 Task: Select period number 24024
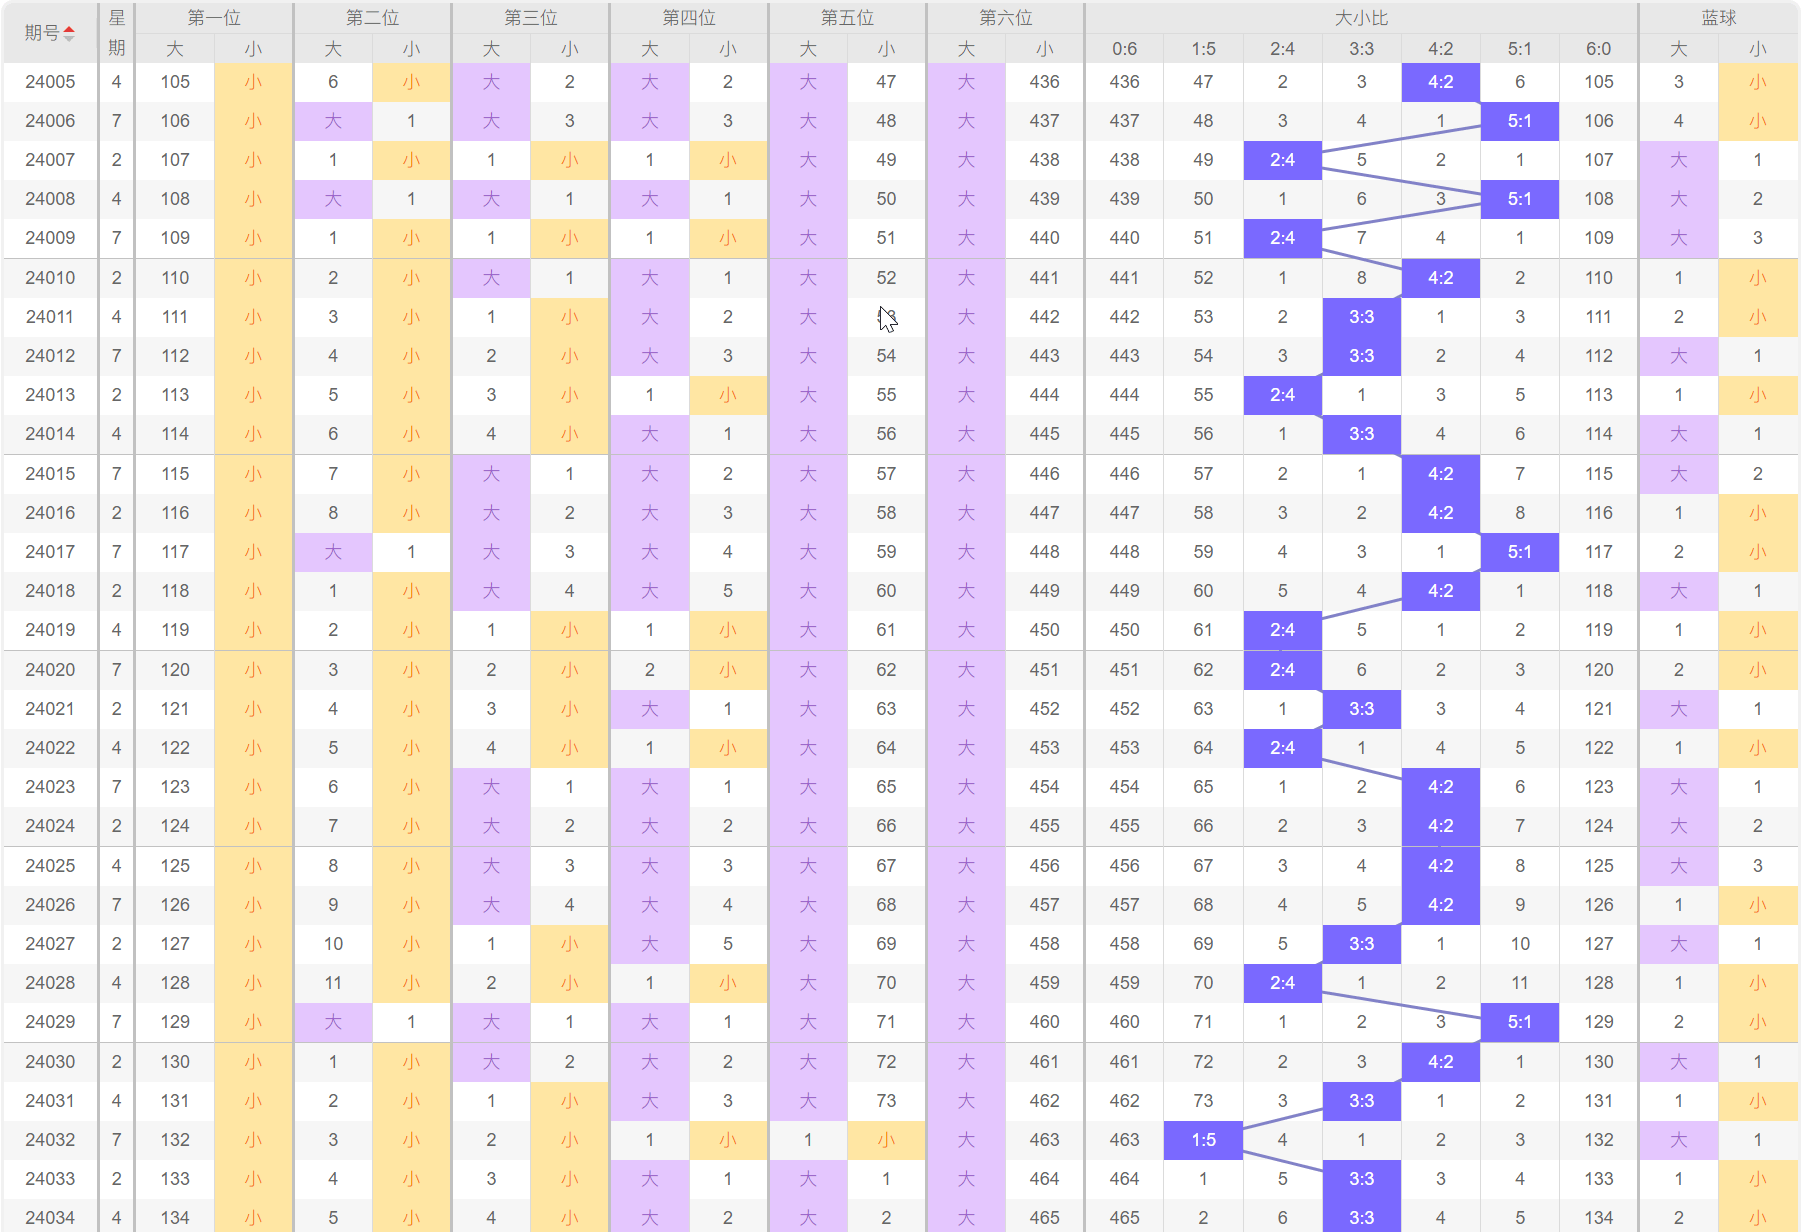(50, 826)
